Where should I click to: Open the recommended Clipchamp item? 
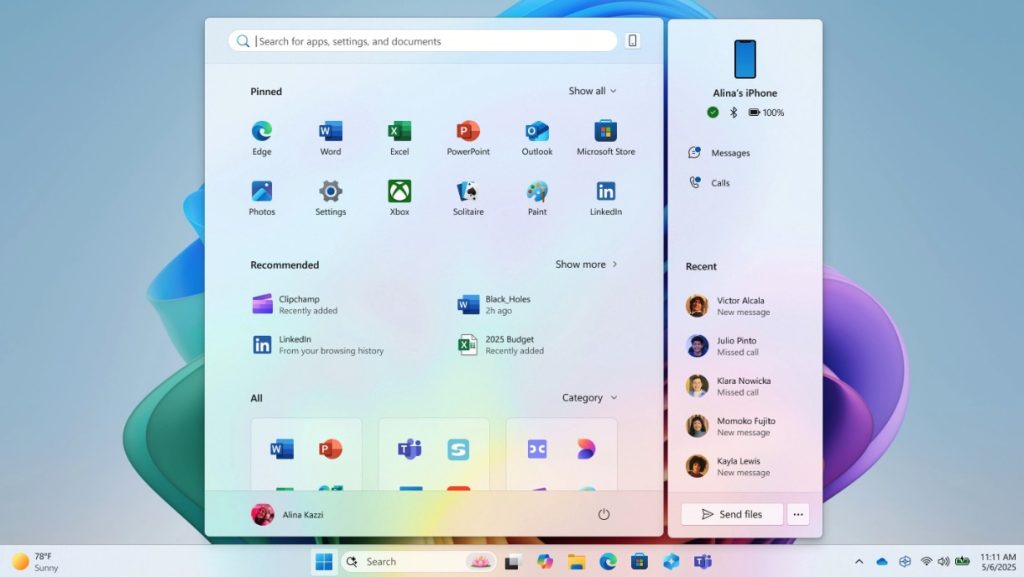(295, 304)
